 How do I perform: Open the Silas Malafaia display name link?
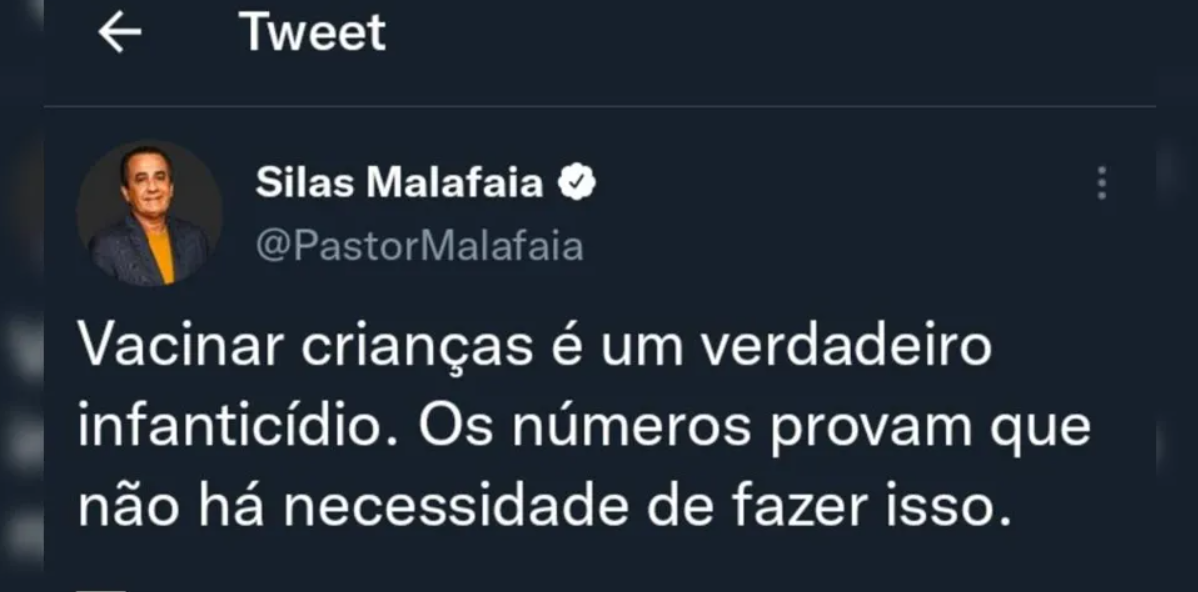click(399, 183)
